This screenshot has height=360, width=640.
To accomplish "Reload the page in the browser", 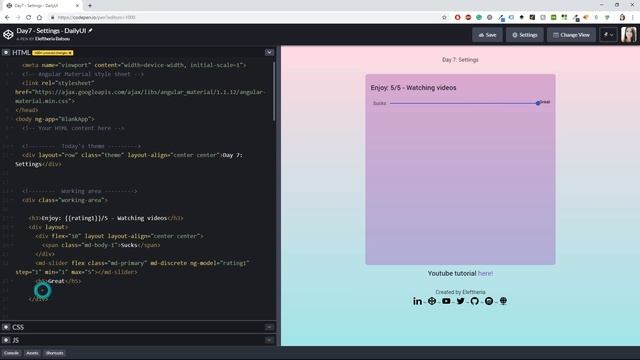I will coord(29,17).
